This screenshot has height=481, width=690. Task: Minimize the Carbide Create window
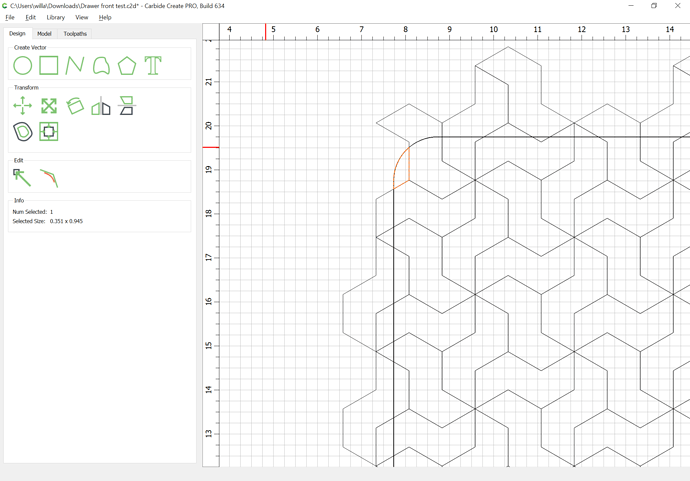click(x=631, y=6)
